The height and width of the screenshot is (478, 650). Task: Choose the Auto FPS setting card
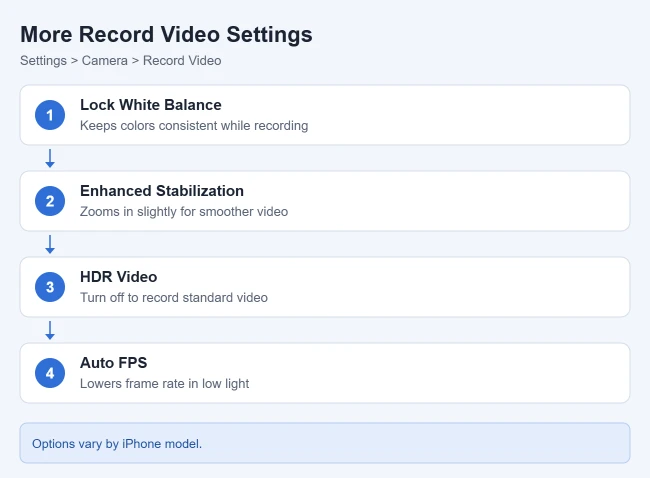tap(325, 373)
